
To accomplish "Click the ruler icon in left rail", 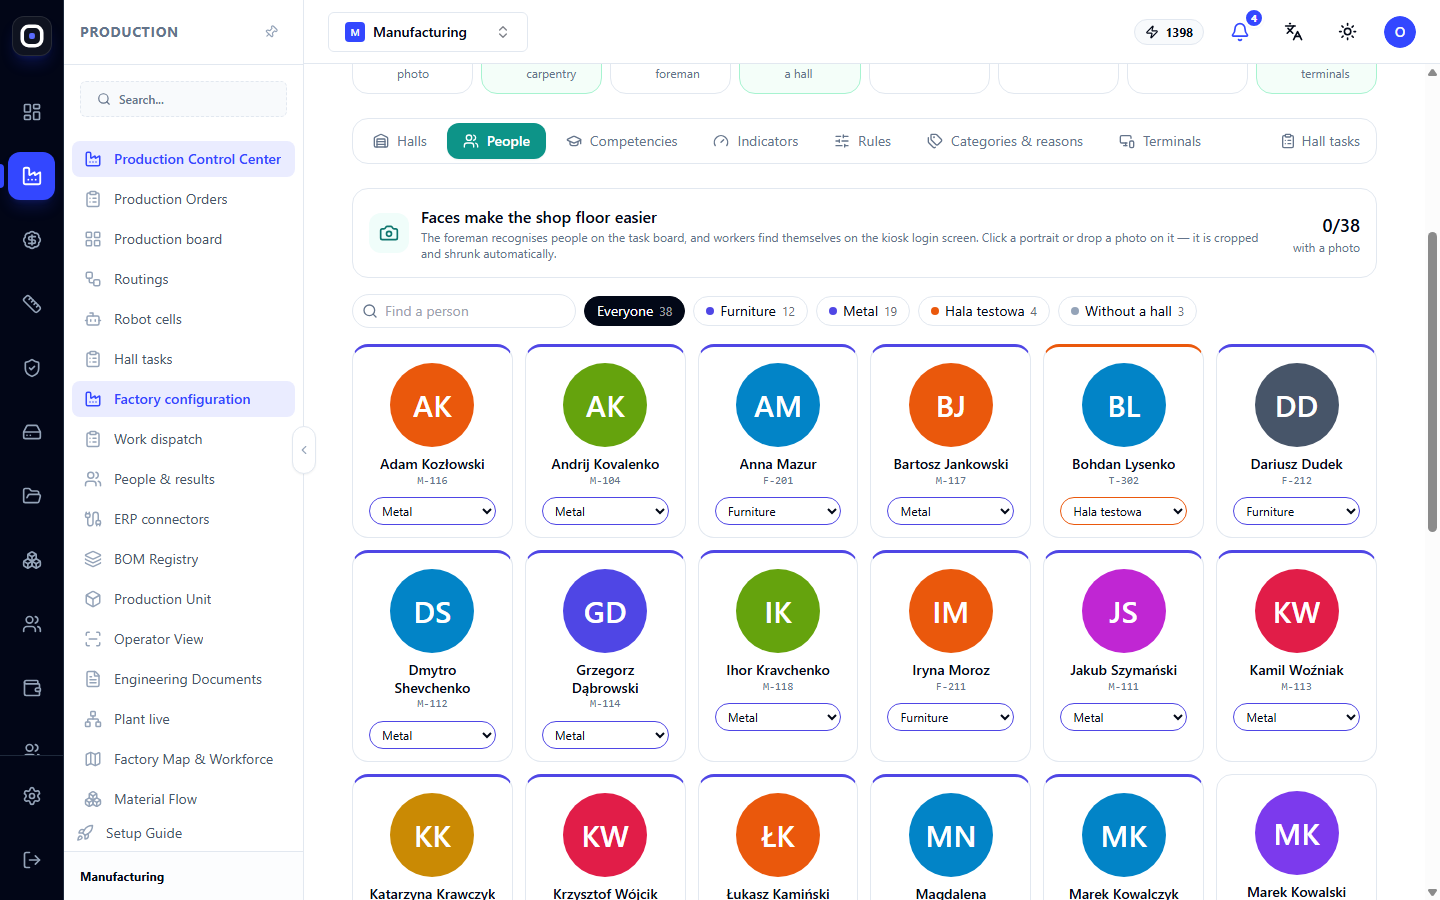I will point(32,304).
